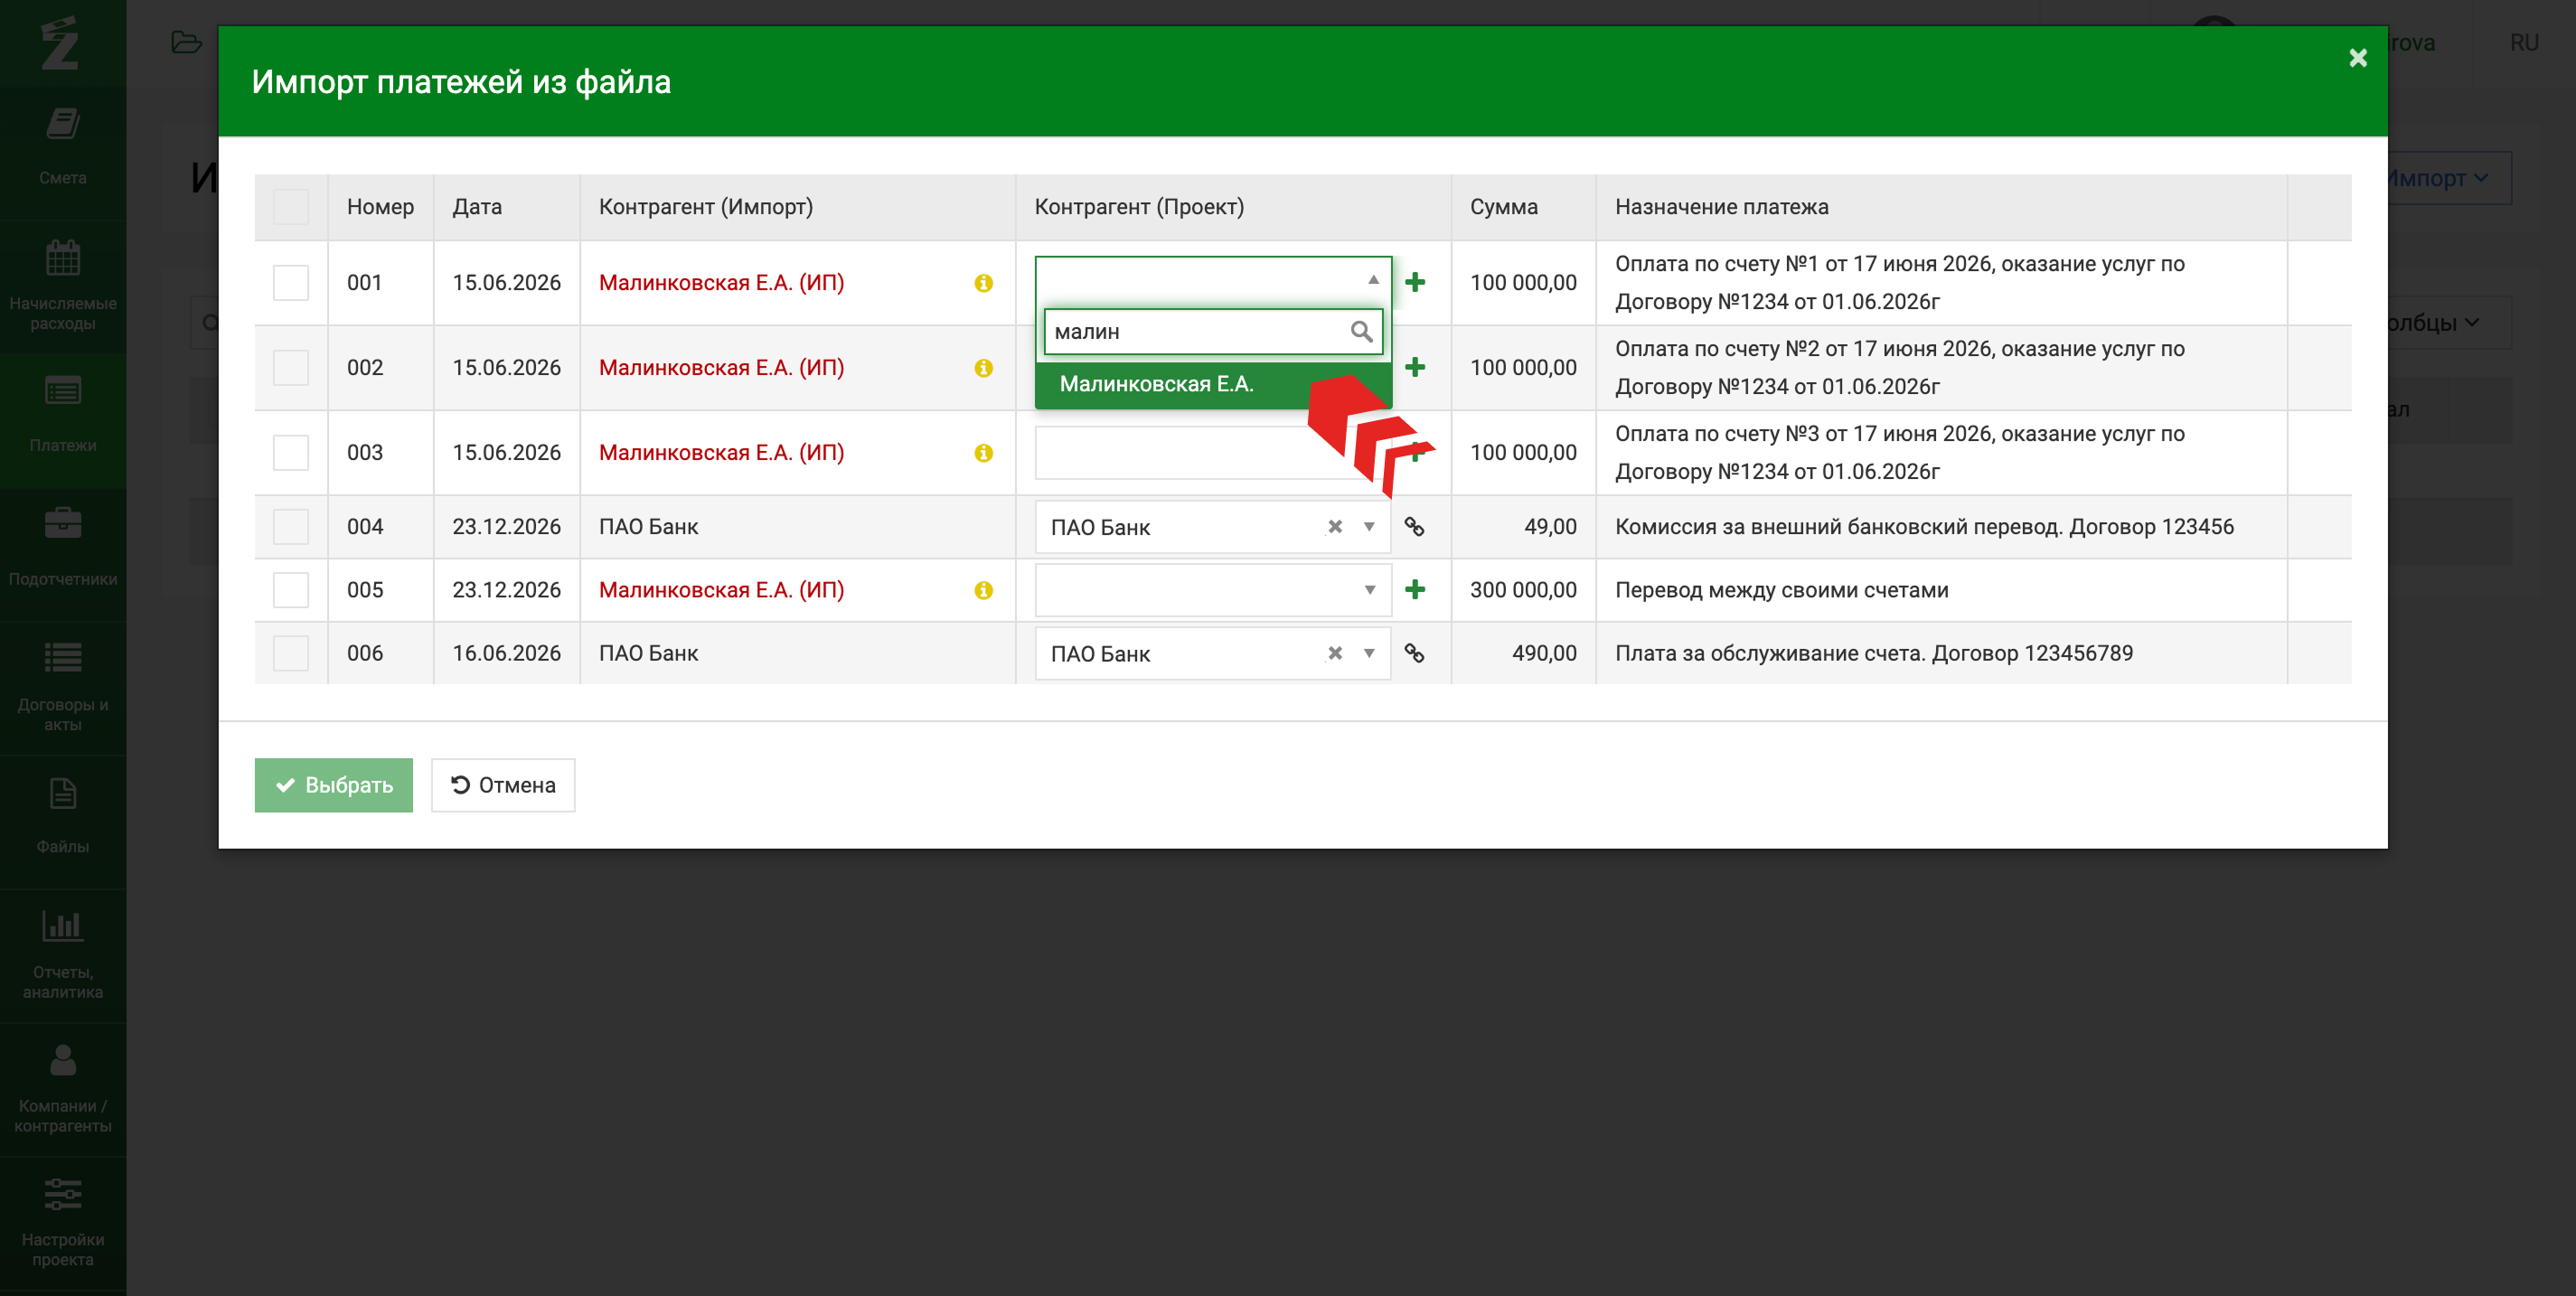Image resolution: width=2576 pixels, height=1296 pixels.
Task: Expand ПАО Банк dropdown in row 004
Action: tap(1369, 527)
